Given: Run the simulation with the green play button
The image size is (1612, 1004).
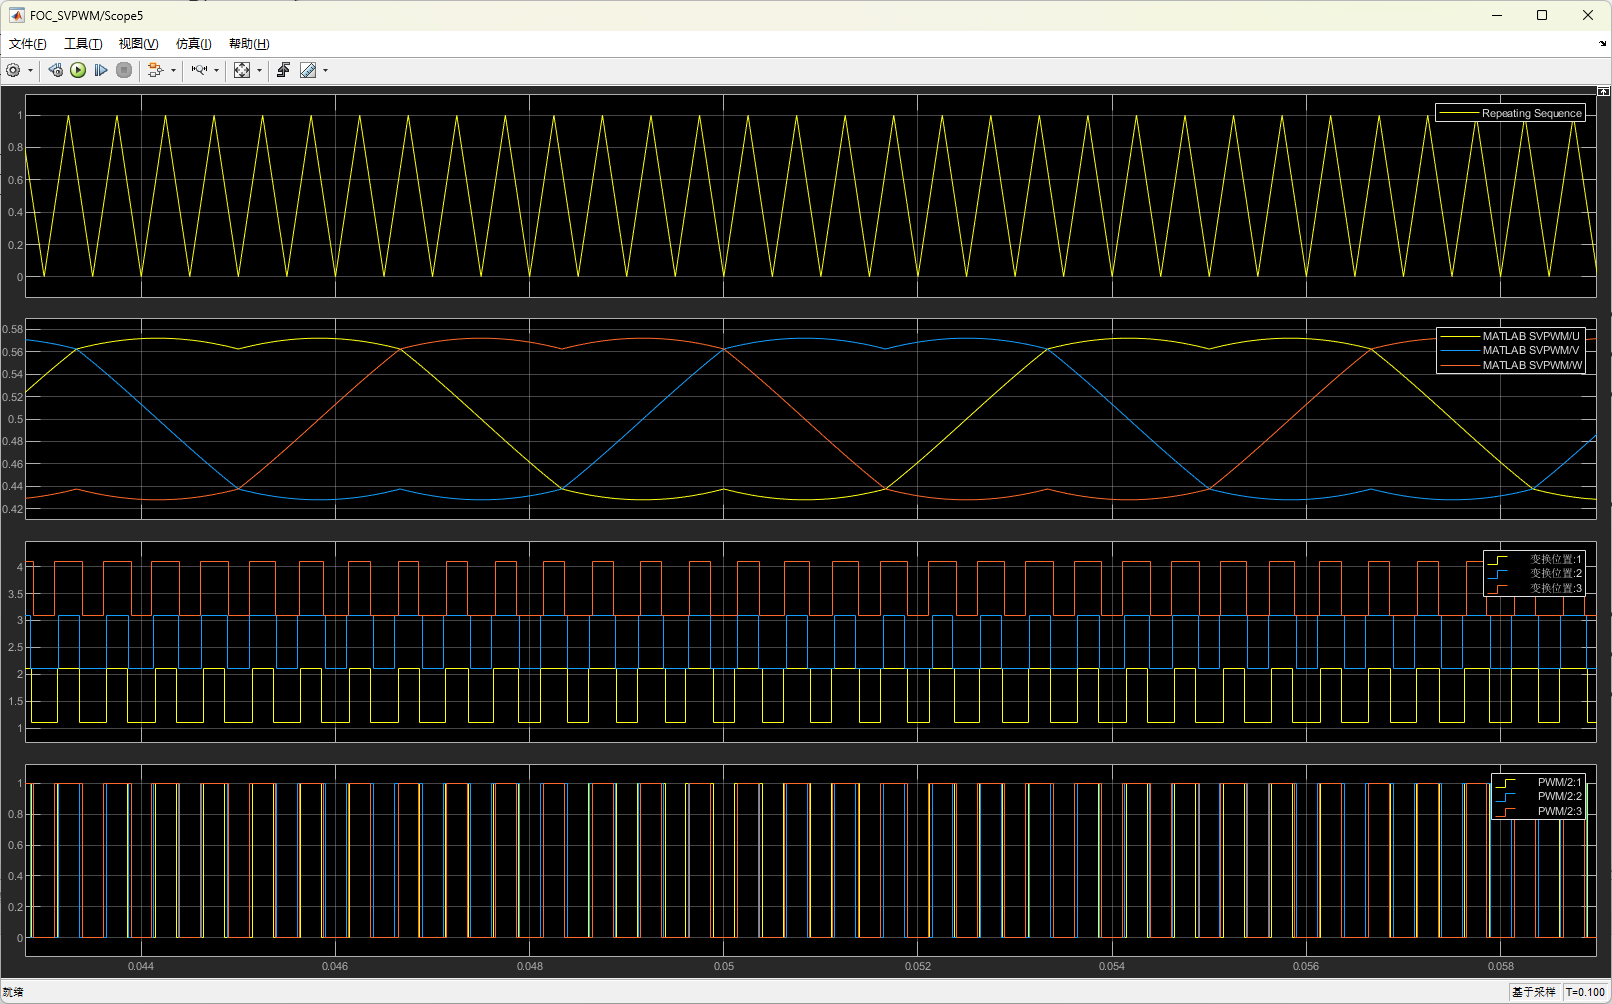Looking at the screenshot, I should point(78,70).
